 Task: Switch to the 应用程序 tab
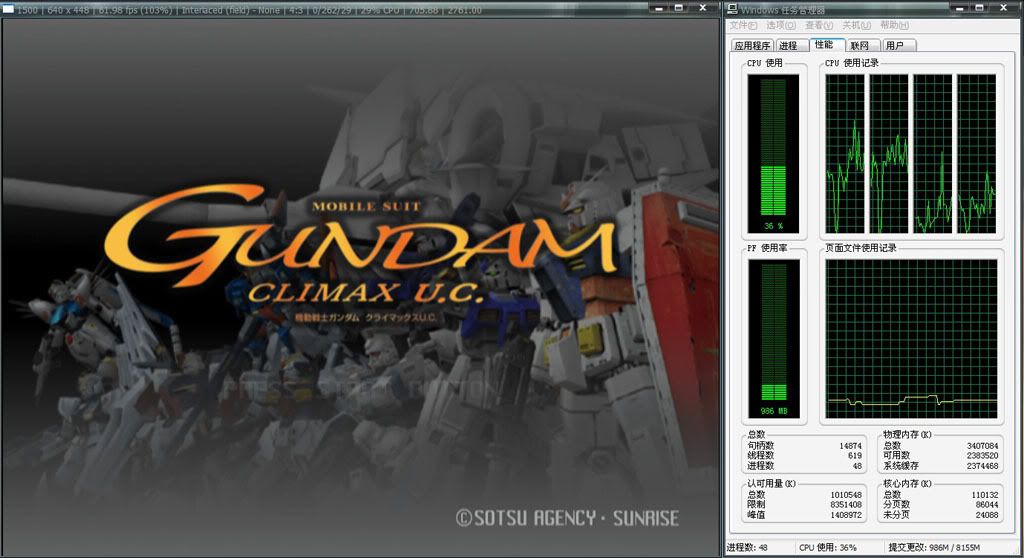752,46
